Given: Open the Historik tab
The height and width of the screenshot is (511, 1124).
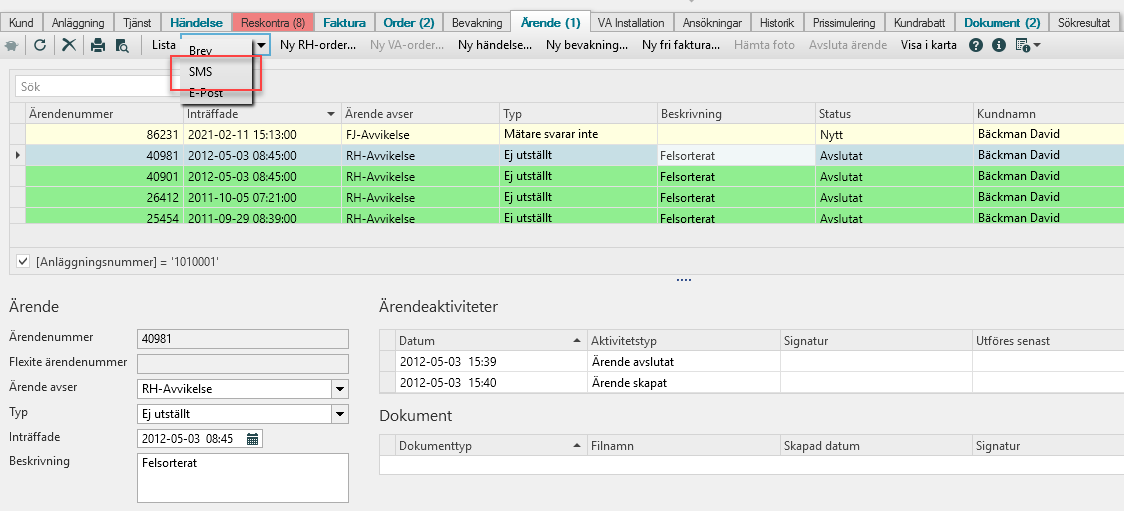Looking at the screenshot, I should tap(777, 23).
